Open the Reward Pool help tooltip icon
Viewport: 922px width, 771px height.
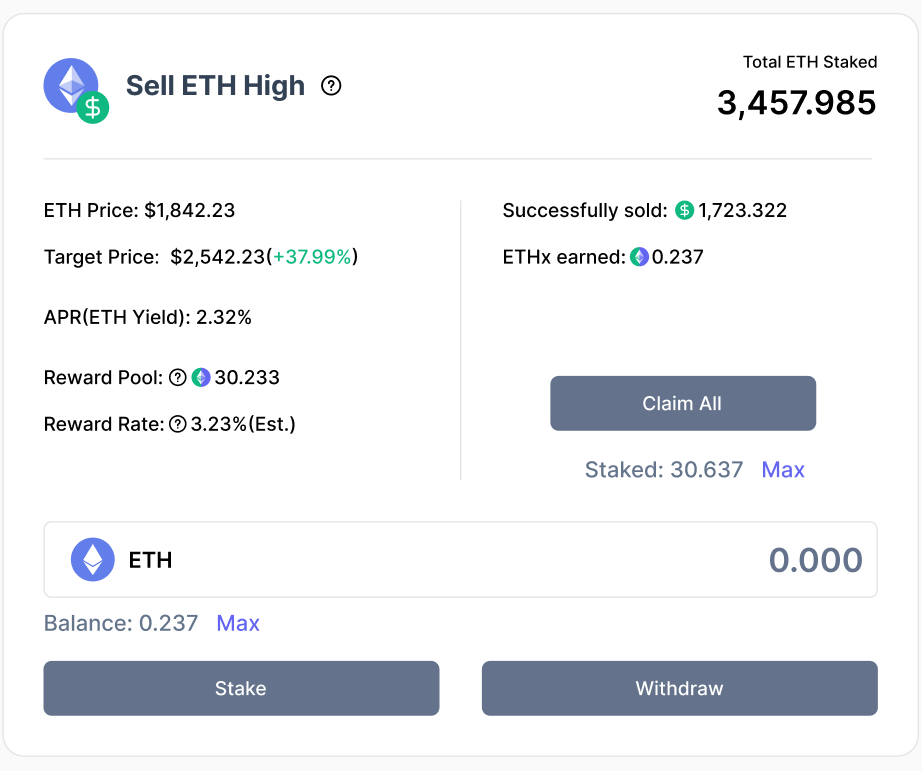pyautogui.click(x=178, y=378)
